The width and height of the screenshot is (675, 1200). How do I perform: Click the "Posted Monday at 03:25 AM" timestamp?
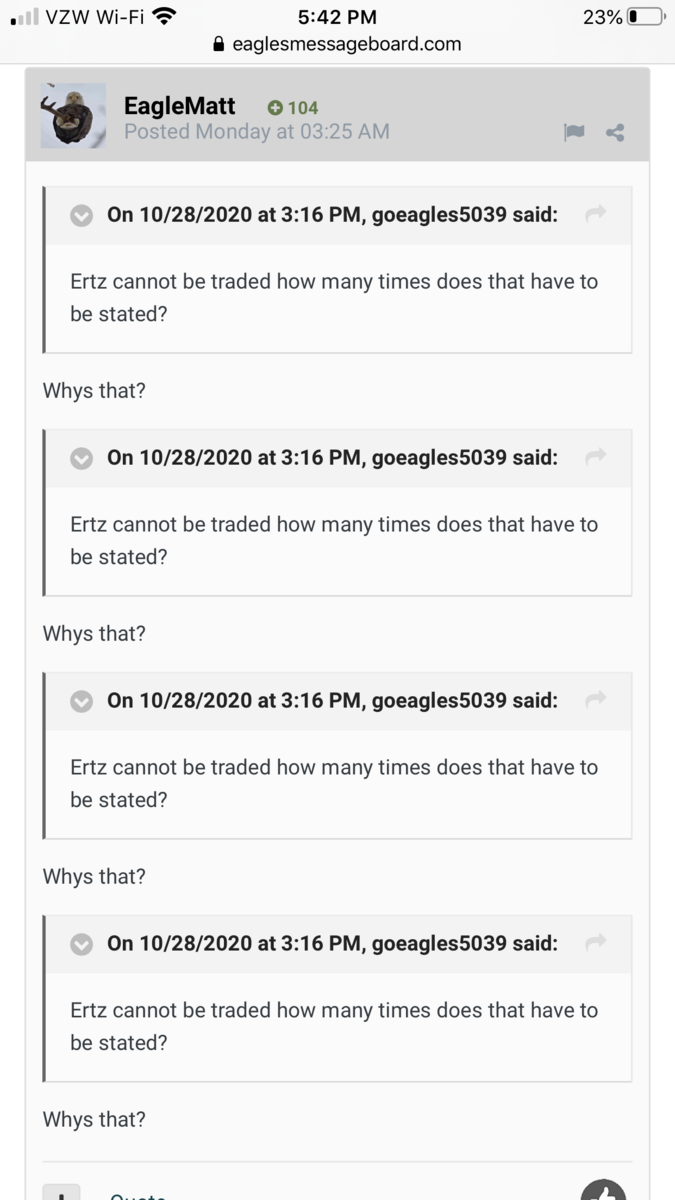pos(257,132)
